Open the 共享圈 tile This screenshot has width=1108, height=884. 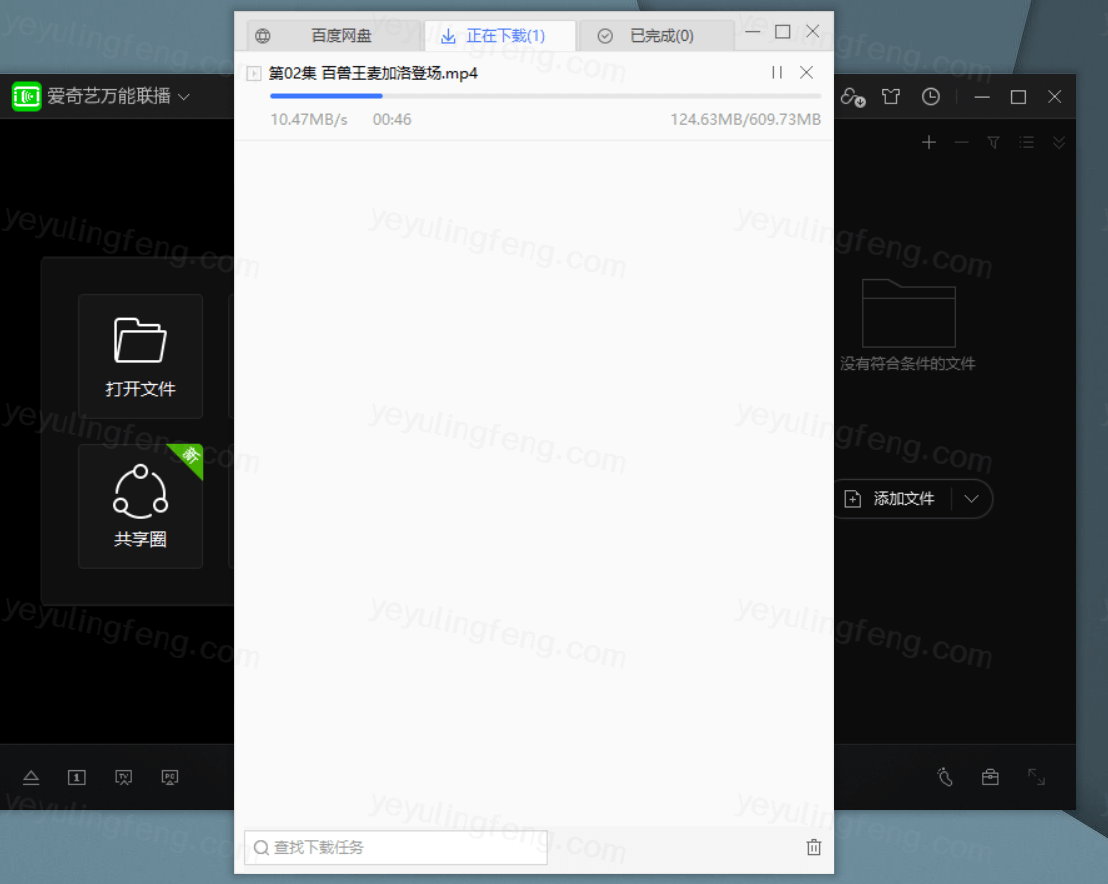141,507
